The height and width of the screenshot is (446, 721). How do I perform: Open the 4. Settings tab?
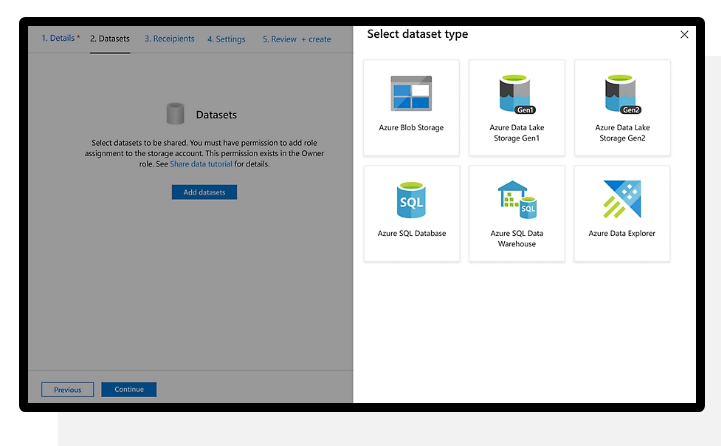pos(226,39)
